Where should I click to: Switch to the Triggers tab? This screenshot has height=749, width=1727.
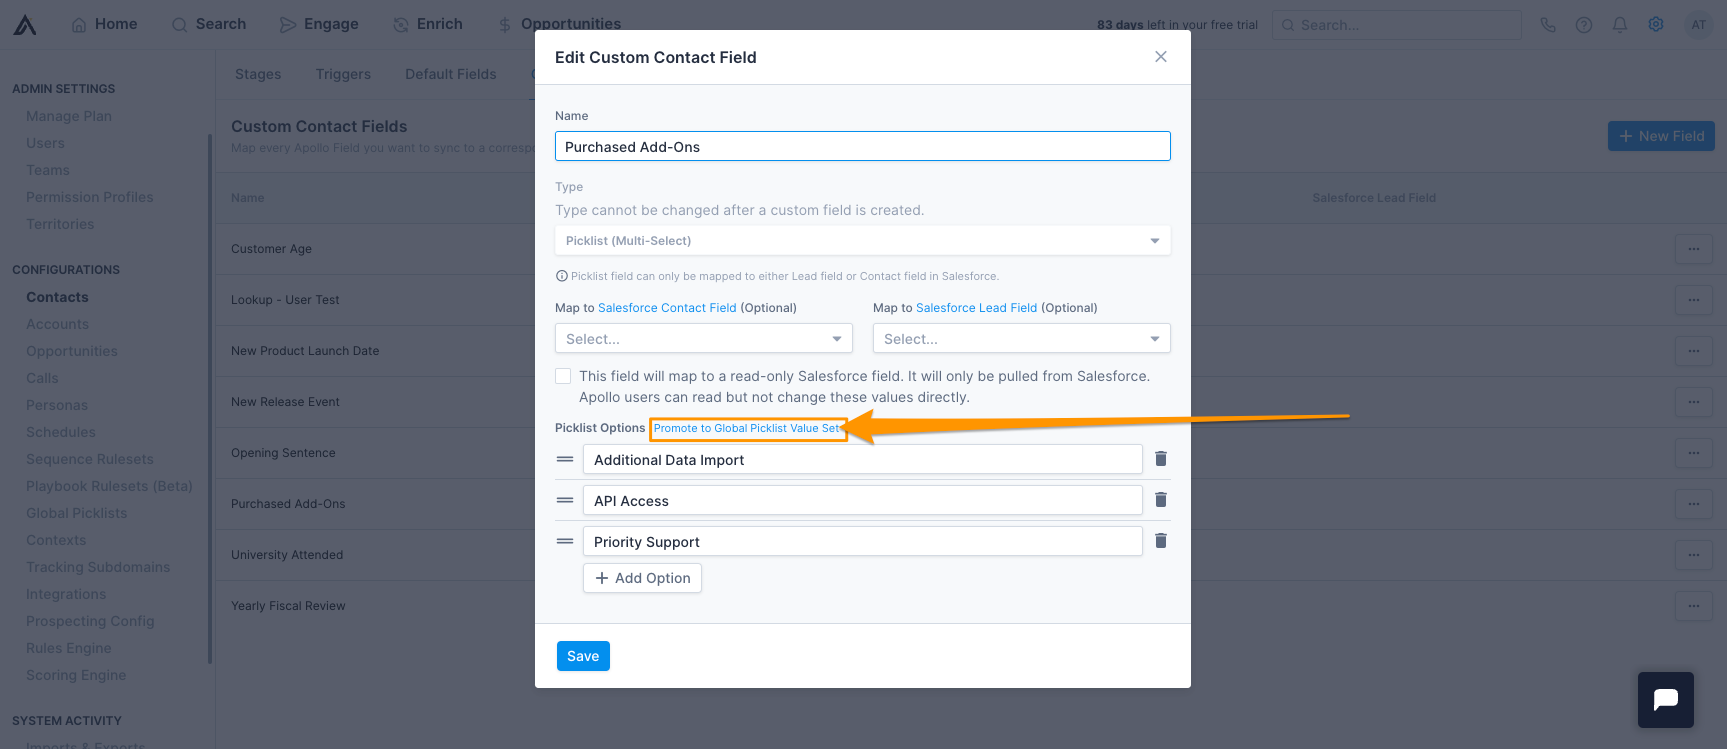(343, 73)
